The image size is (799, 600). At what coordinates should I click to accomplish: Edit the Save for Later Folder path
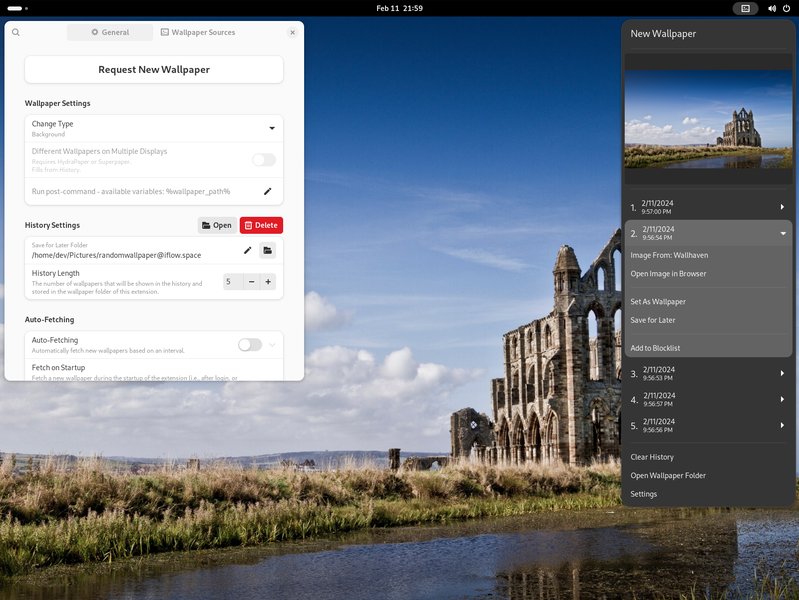point(248,250)
